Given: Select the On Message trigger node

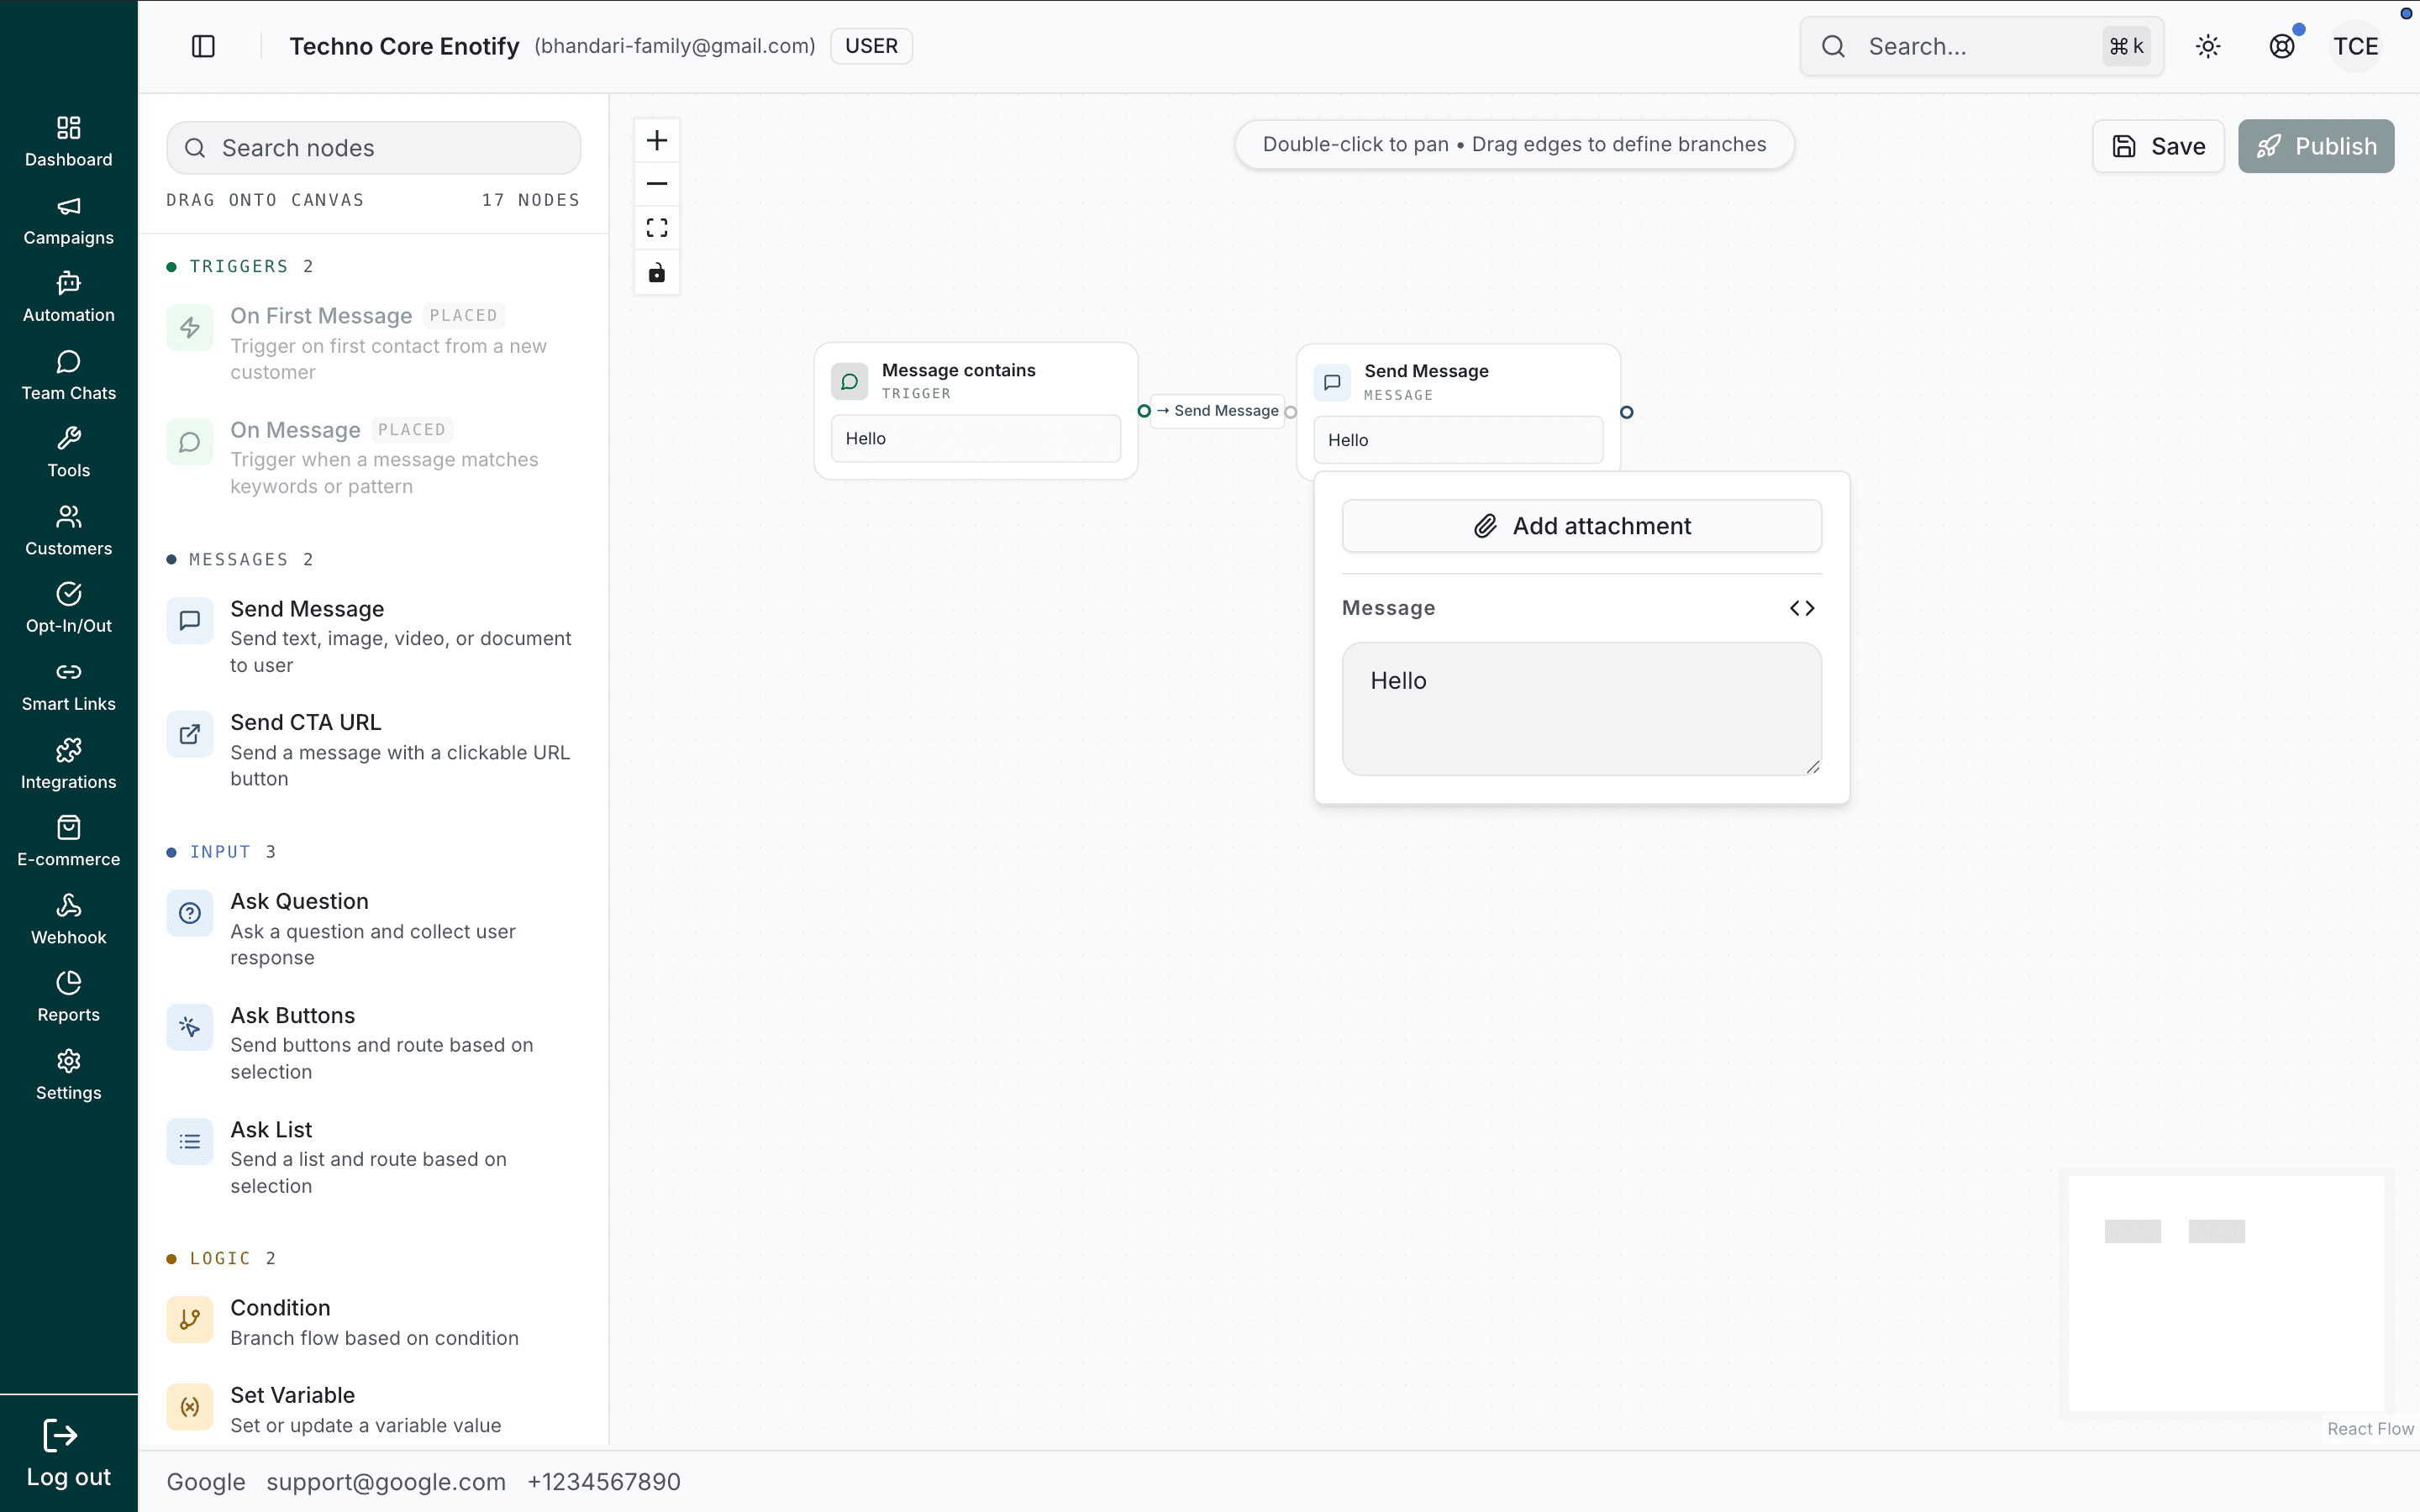Looking at the screenshot, I should point(373,457).
